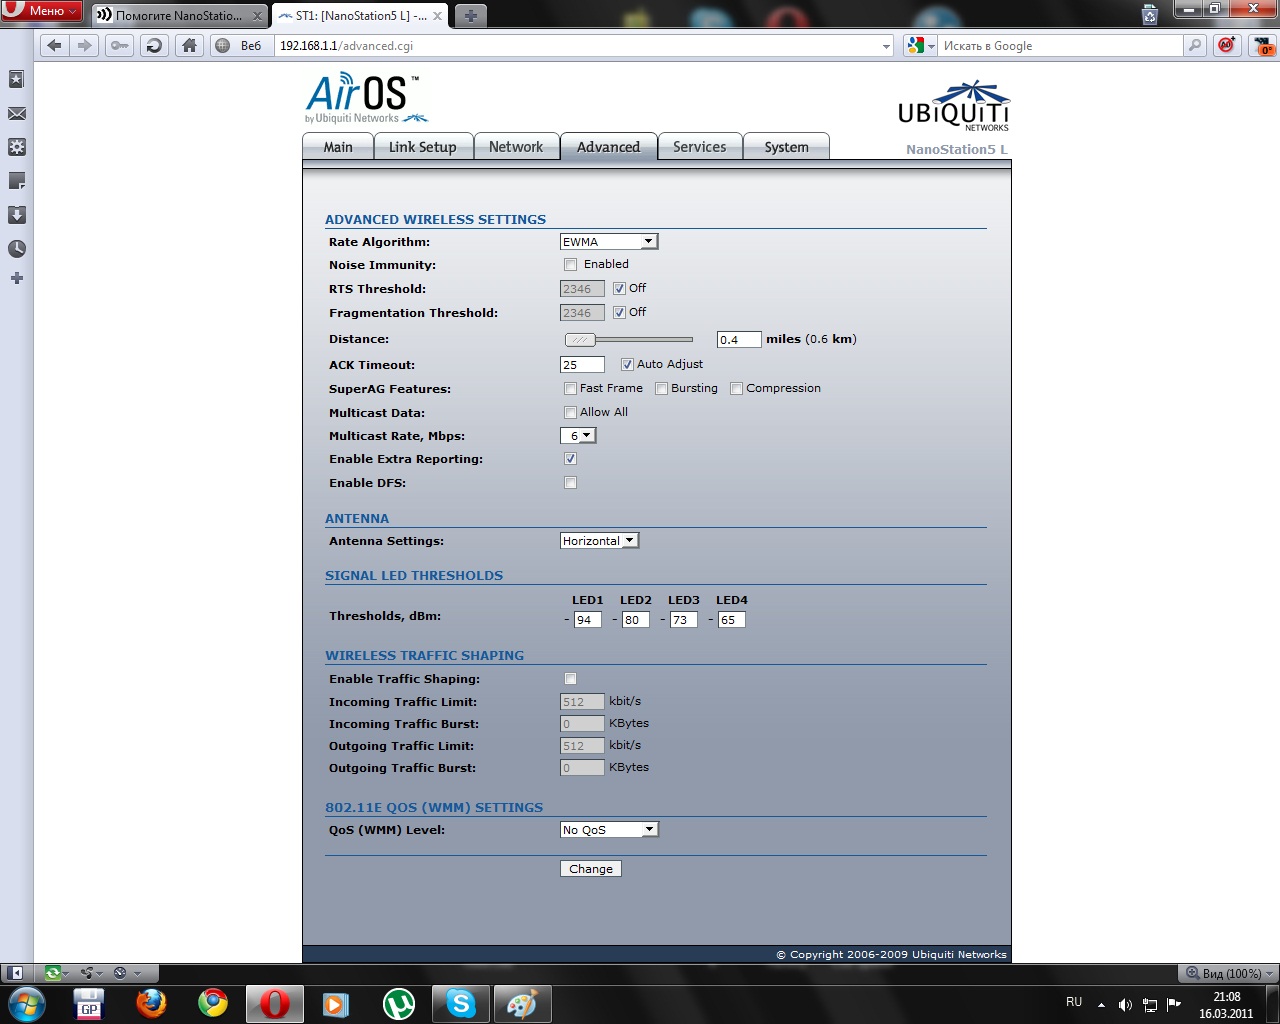Toggle the RTS Threshold Off checkbox

click(x=619, y=289)
